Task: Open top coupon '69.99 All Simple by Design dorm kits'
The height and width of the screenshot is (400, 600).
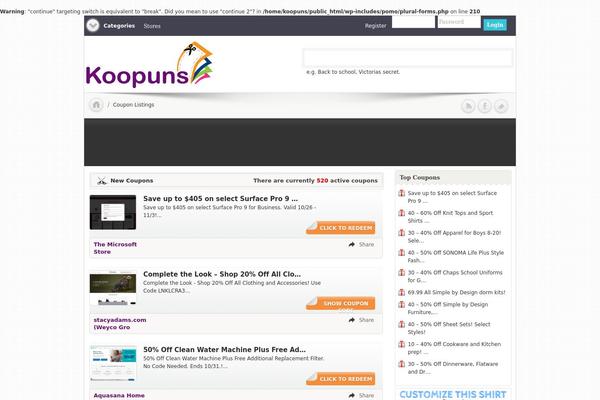Action: tap(457, 292)
